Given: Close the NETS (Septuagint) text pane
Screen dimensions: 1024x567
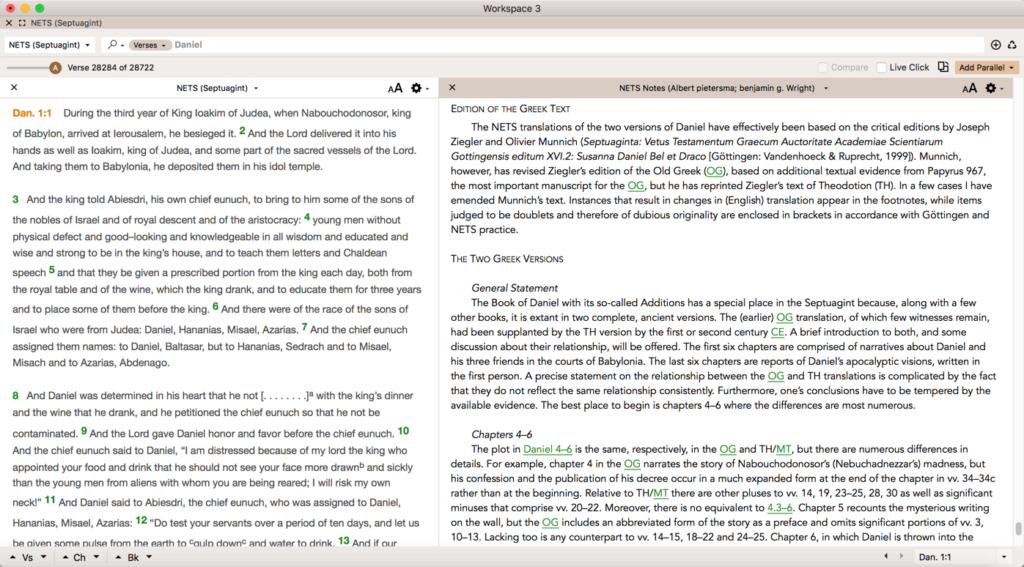Looking at the screenshot, I should coord(14,88).
